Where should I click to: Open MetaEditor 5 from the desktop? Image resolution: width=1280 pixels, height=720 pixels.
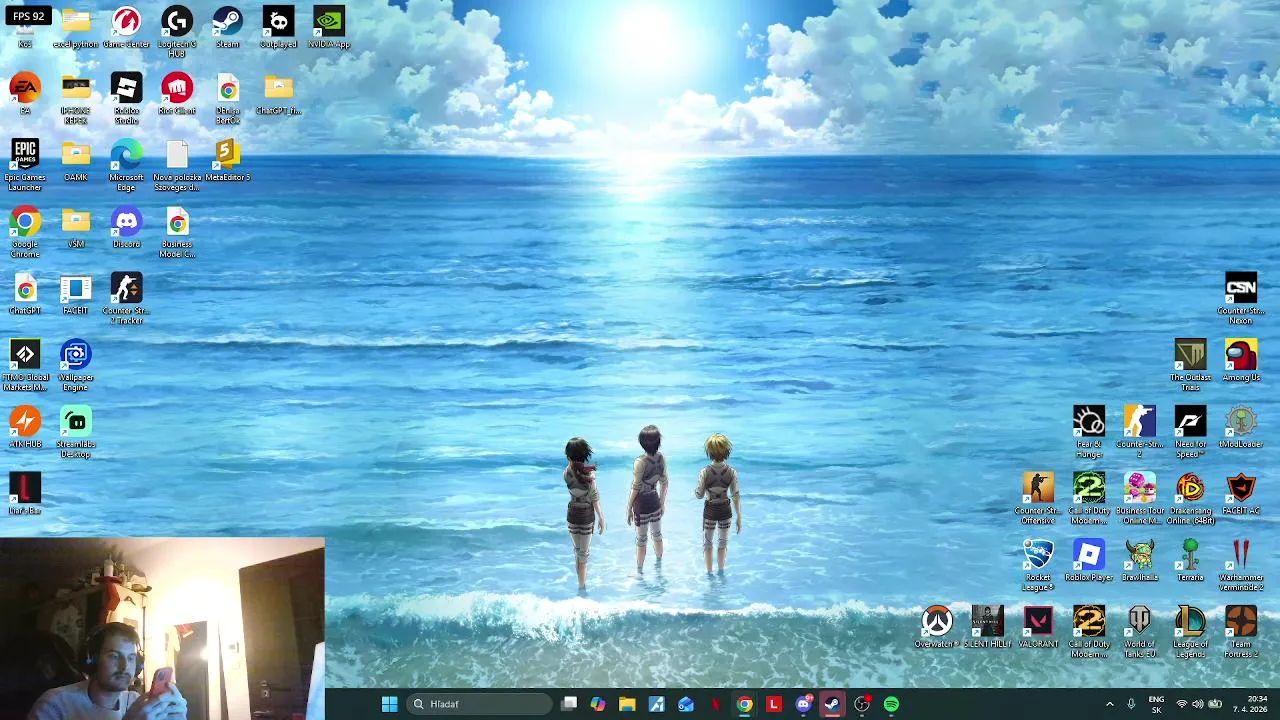227,161
